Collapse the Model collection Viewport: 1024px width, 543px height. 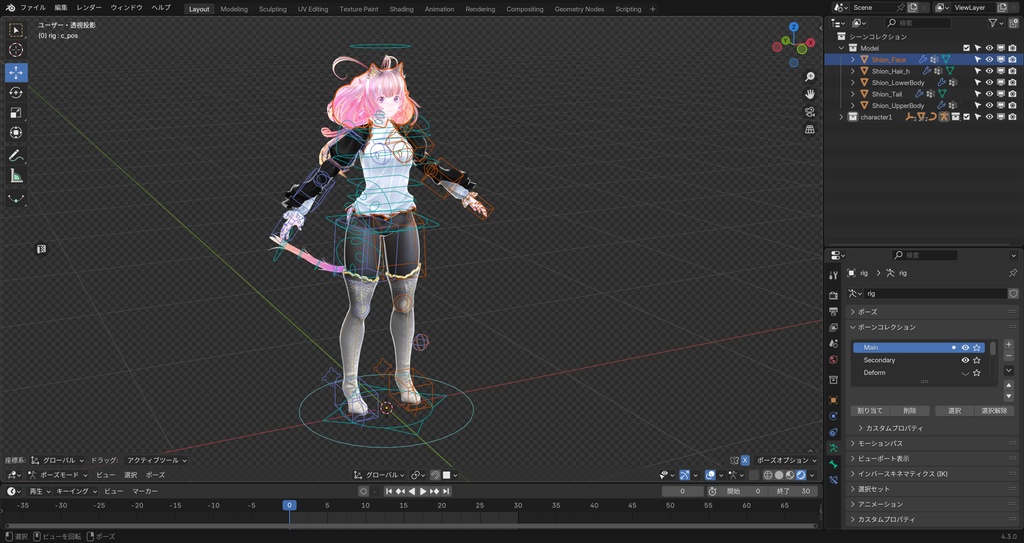coord(841,48)
